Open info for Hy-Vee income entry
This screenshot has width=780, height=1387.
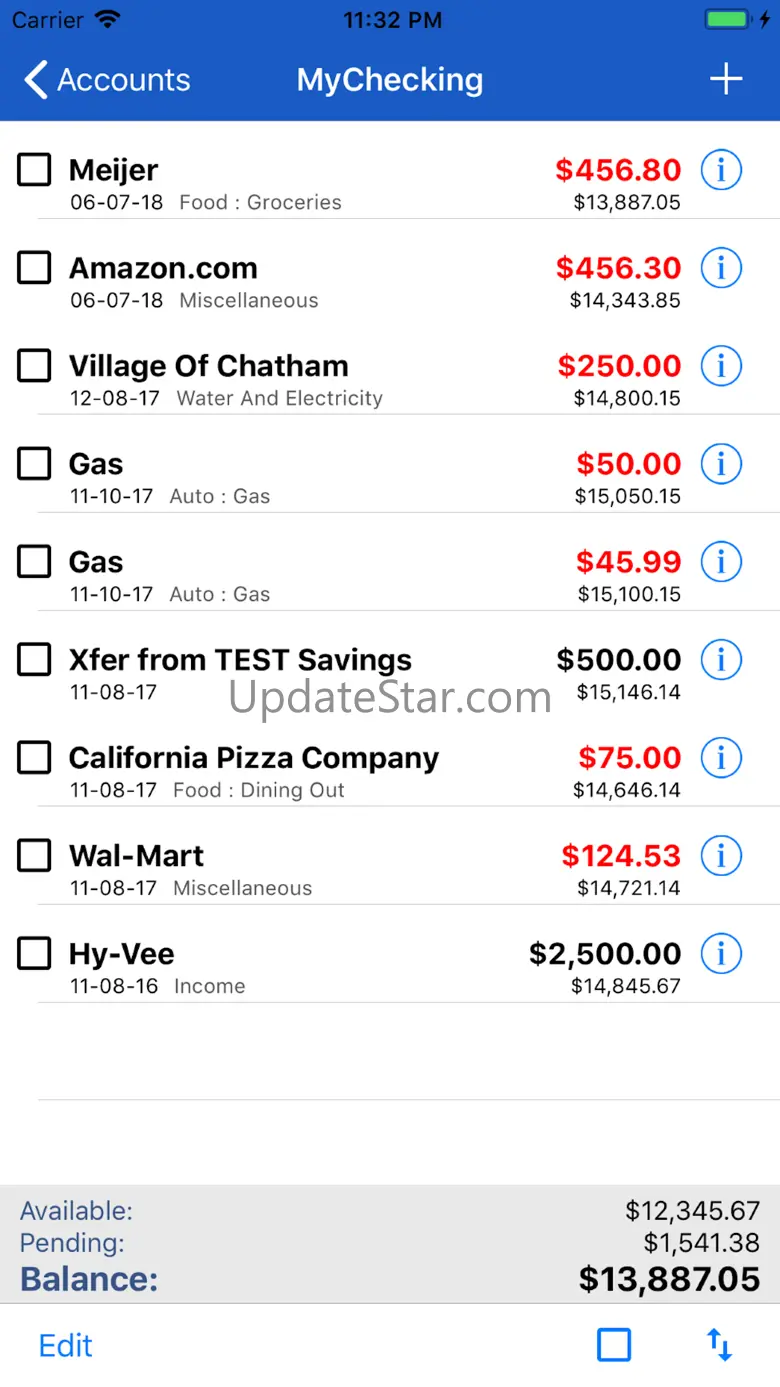click(x=721, y=954)
